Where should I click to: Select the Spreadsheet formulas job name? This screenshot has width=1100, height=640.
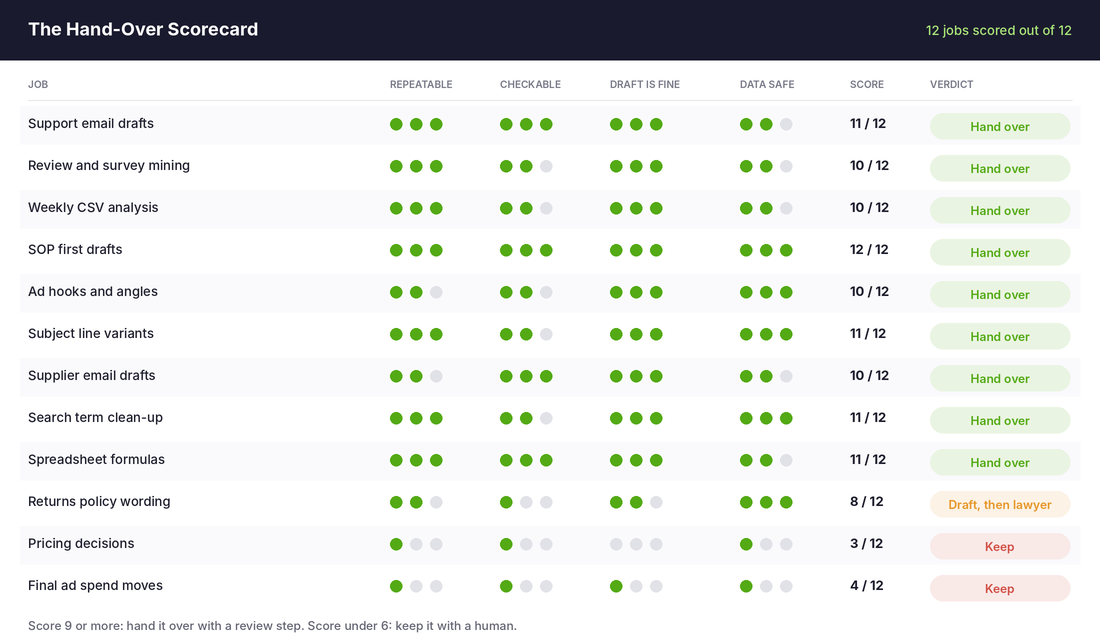coord(96,460)
